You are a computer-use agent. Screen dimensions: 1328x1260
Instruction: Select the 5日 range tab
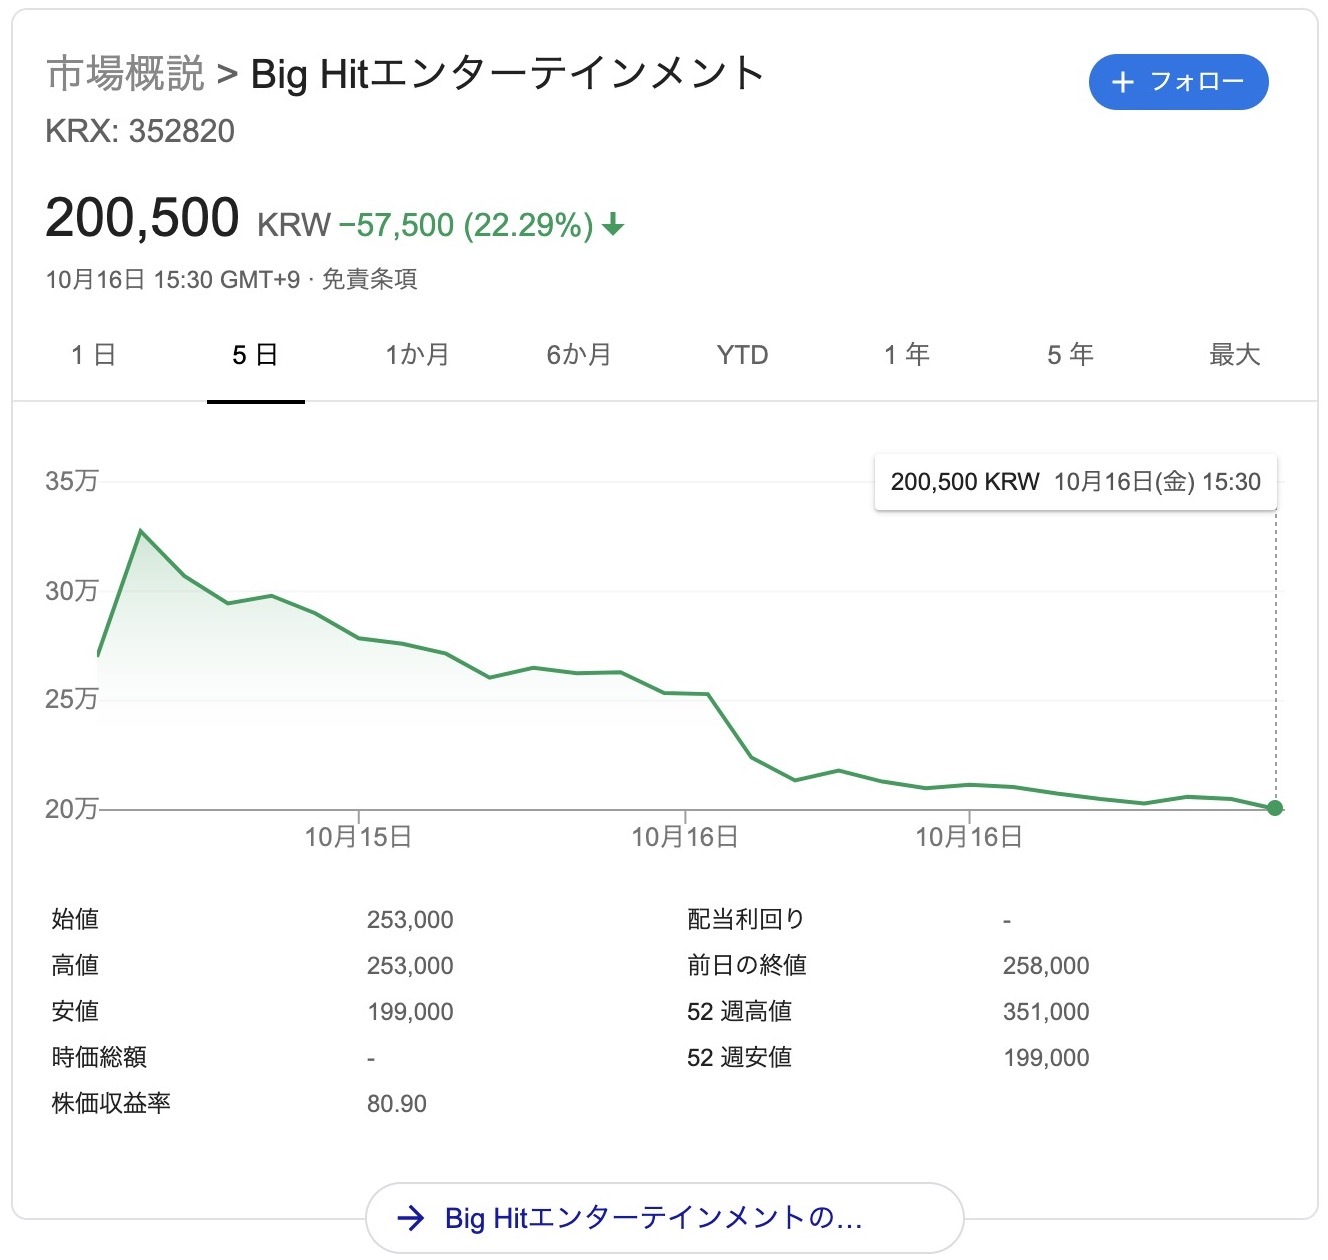(255, 355)
